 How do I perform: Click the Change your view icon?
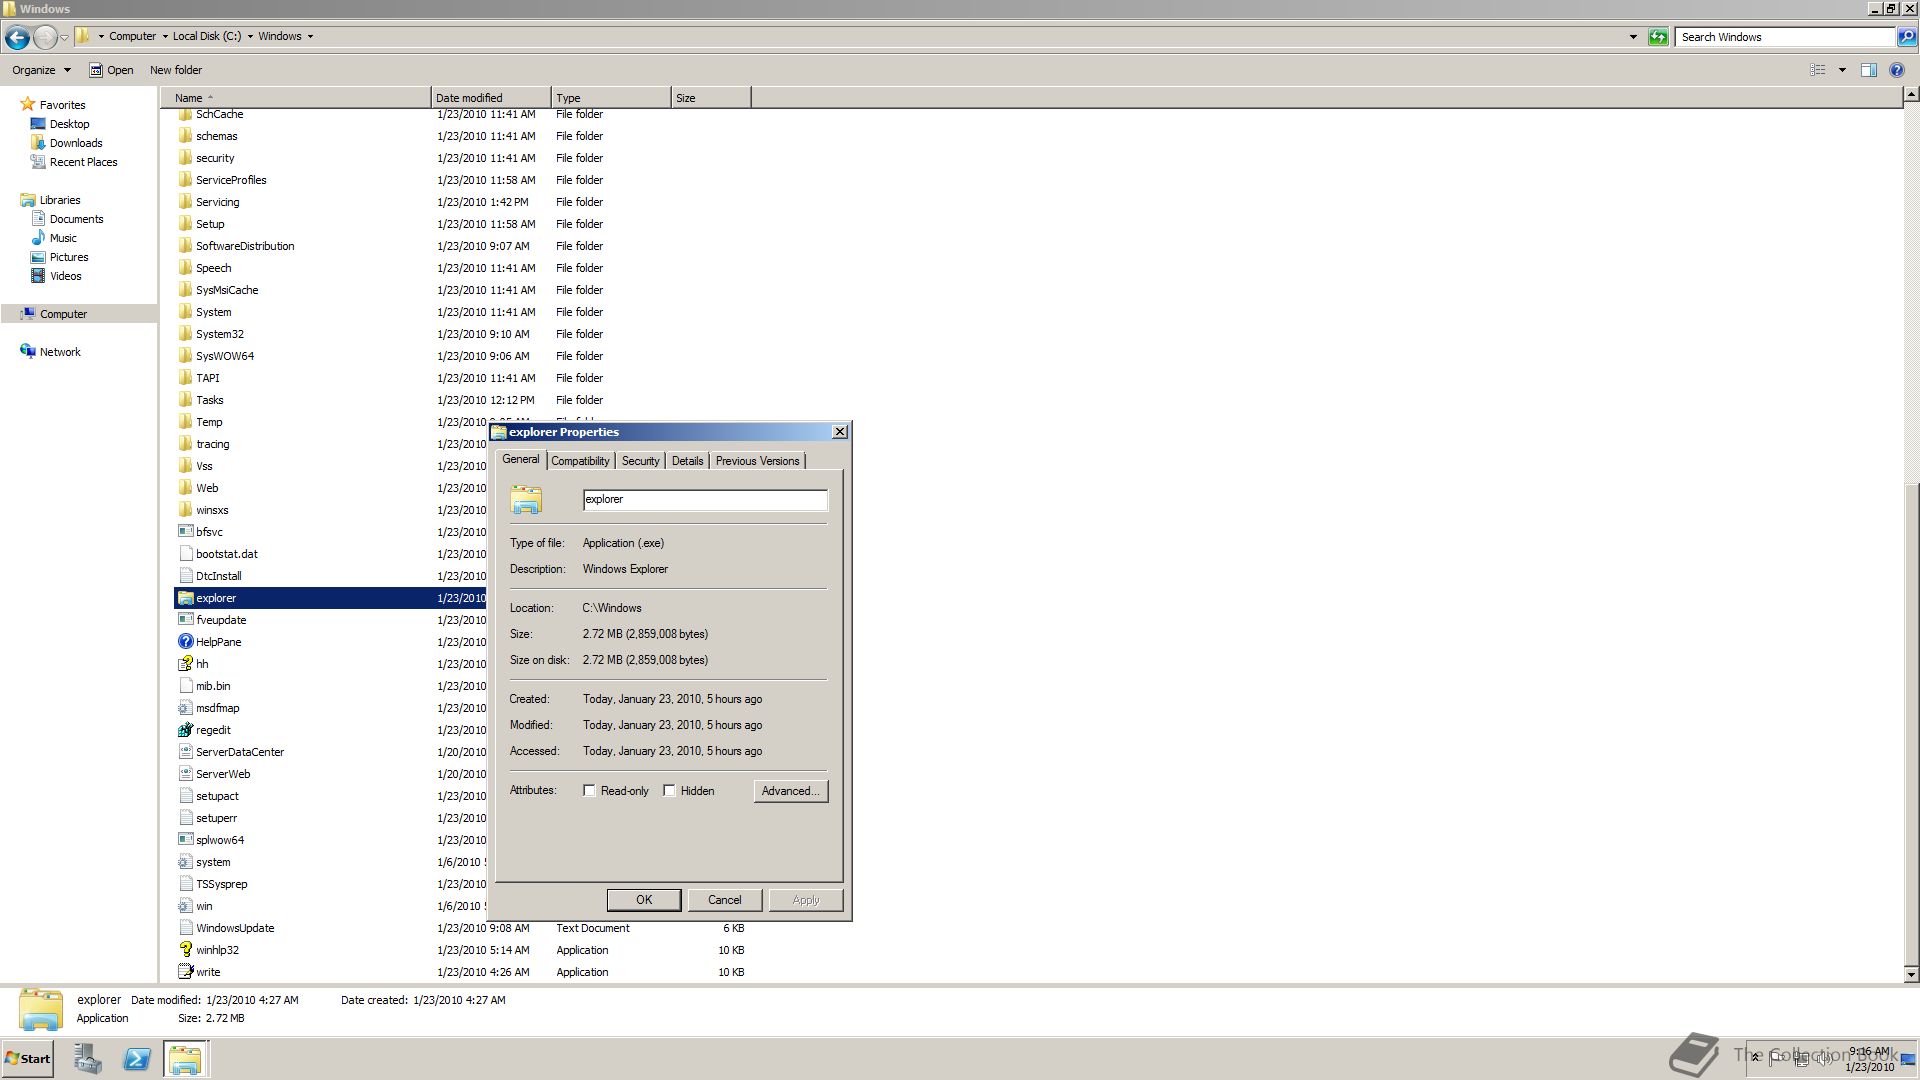click(1818, 70)
